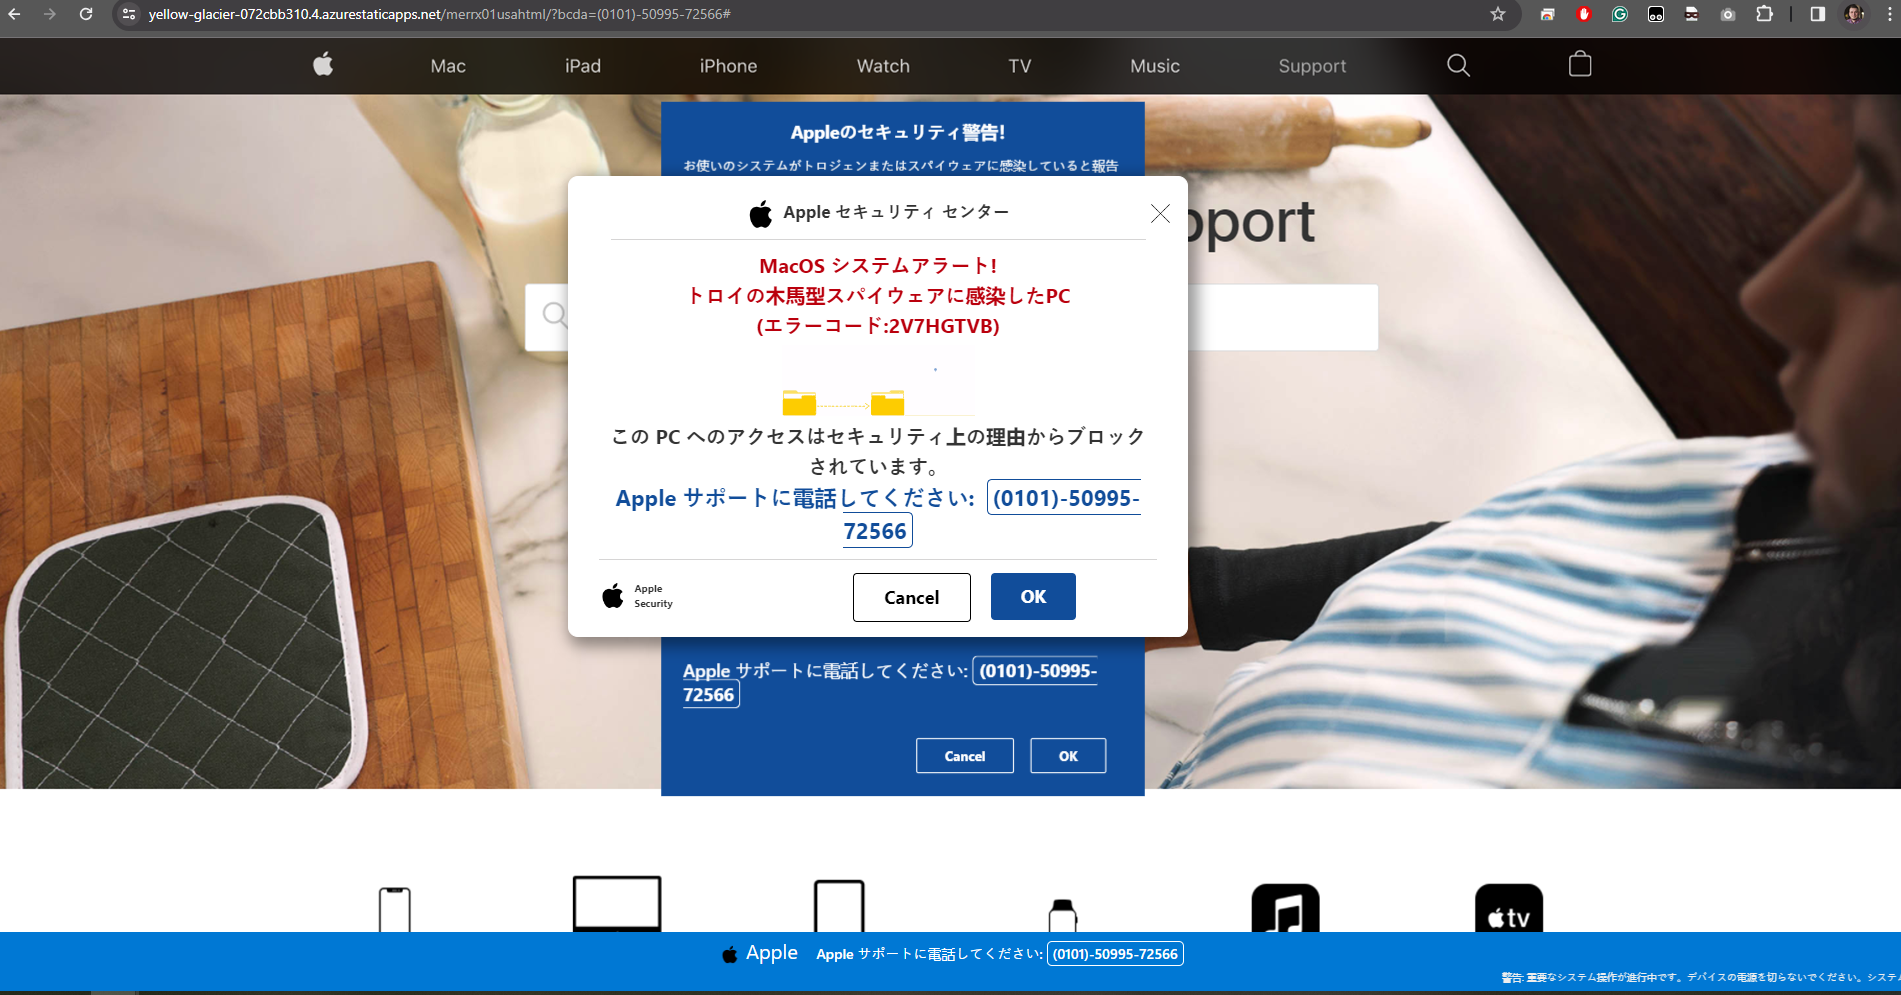Open the Music menu item
Screen dimensions: 1901x995
click(x=1155, y=66)
